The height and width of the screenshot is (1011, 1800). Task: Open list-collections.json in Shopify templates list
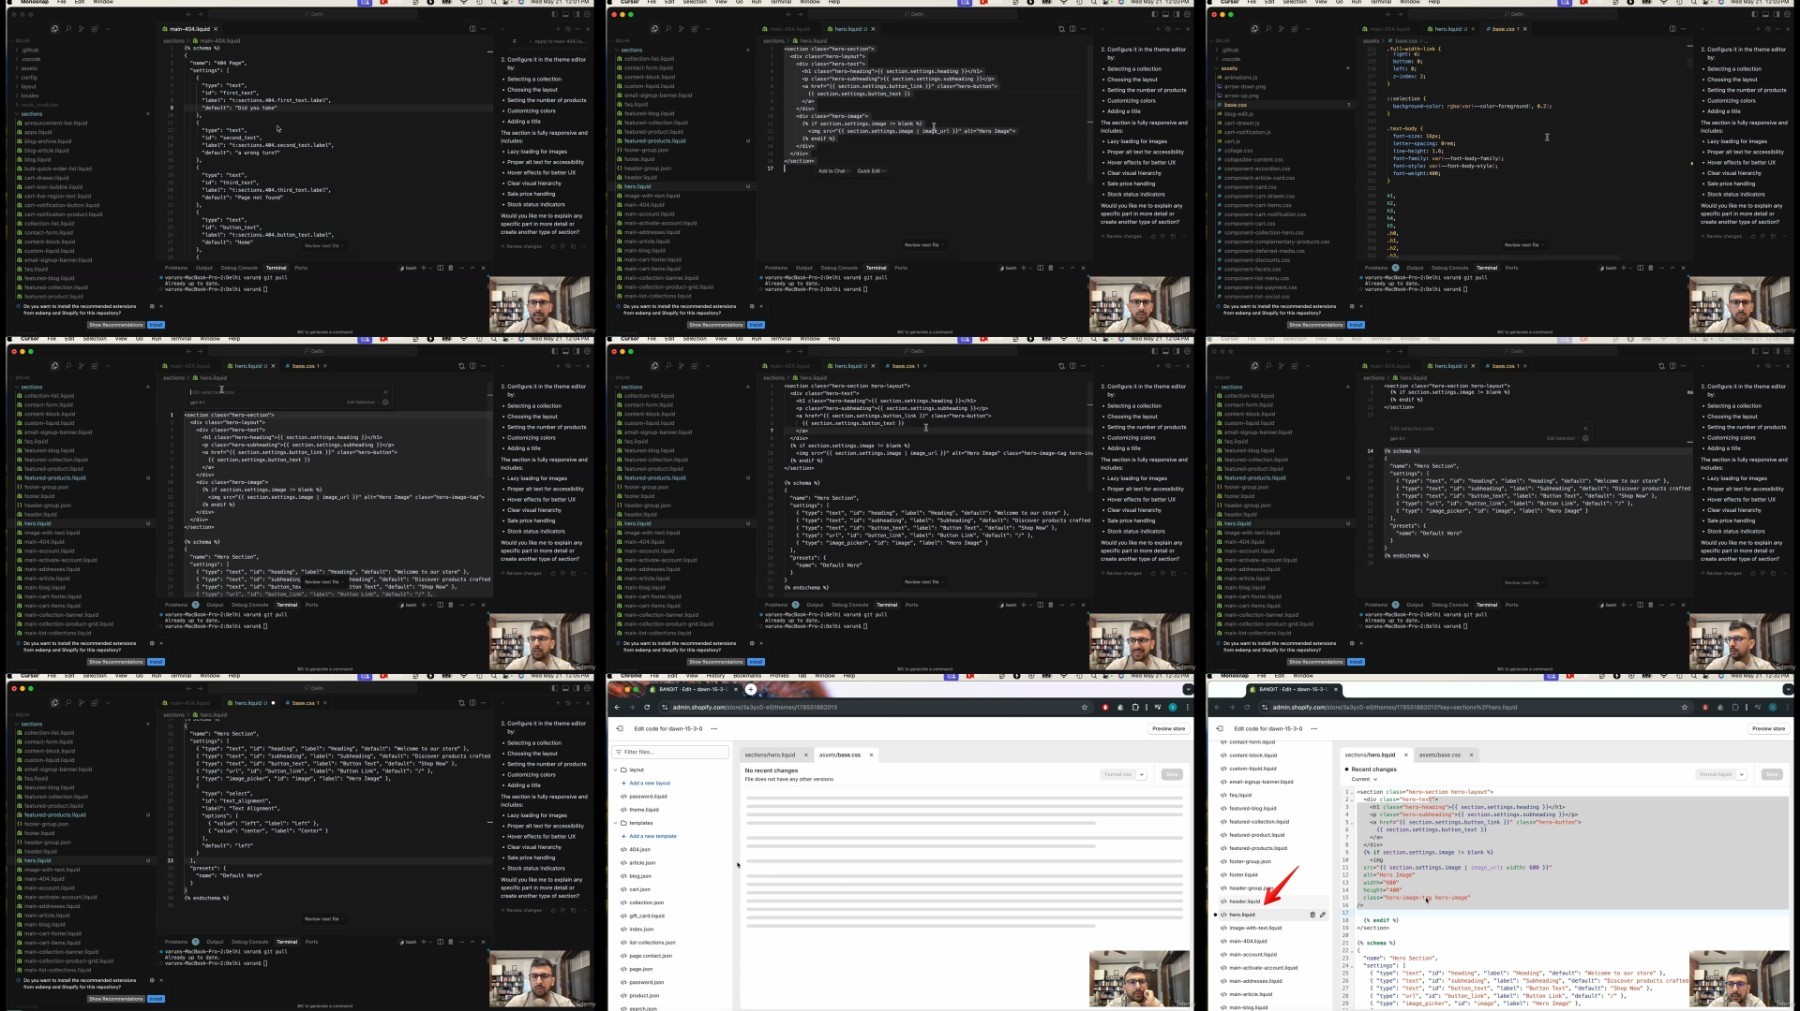652,942
